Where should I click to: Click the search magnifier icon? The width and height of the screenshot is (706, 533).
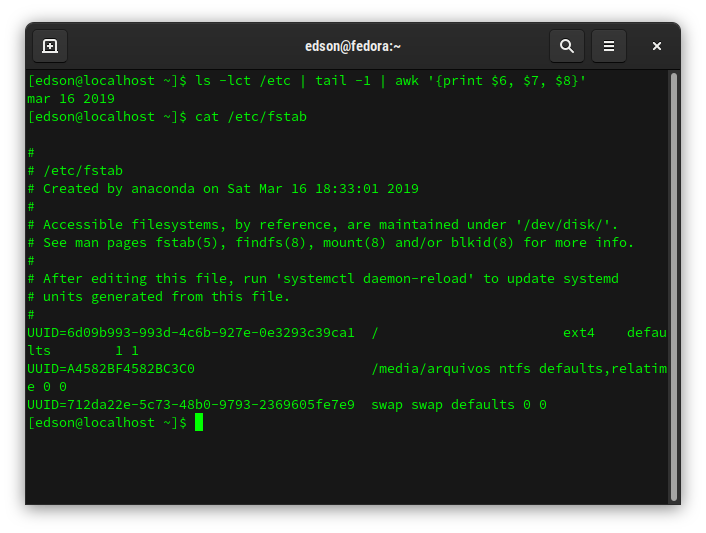pos(567,46)
